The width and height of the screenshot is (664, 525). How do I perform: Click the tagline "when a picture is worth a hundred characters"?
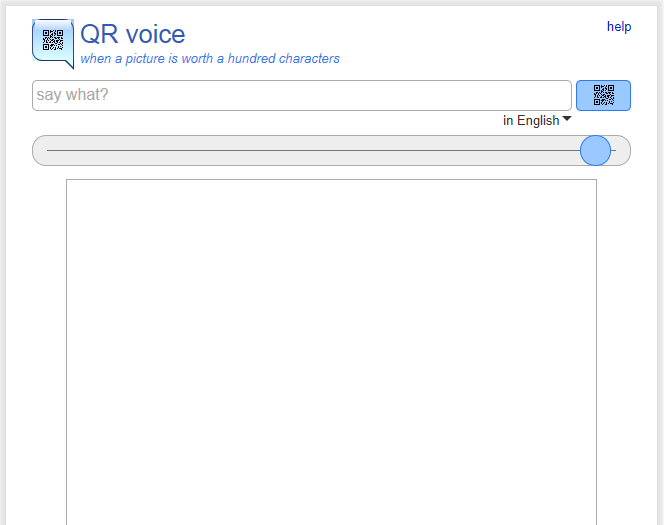210,59
